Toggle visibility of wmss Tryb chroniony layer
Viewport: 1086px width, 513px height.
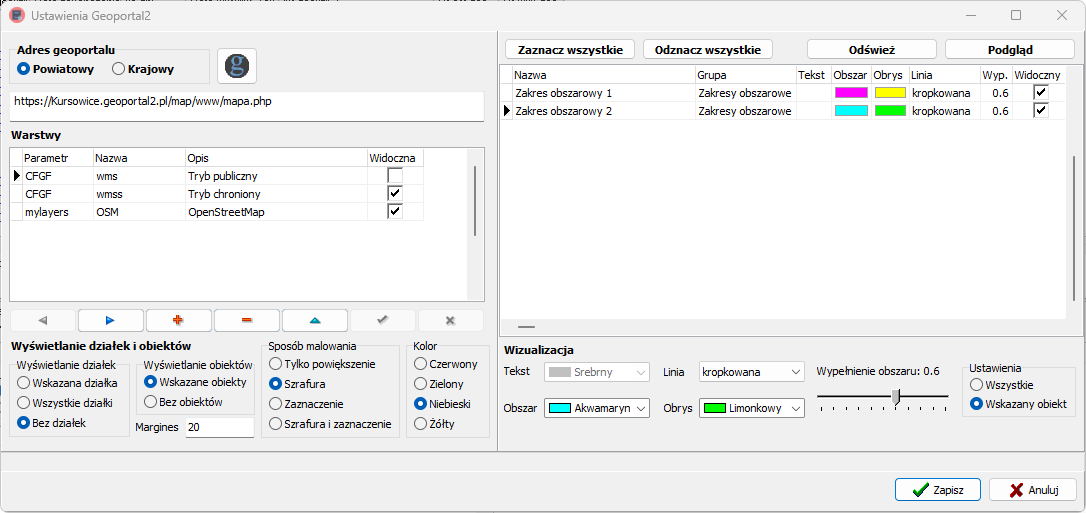395,193
